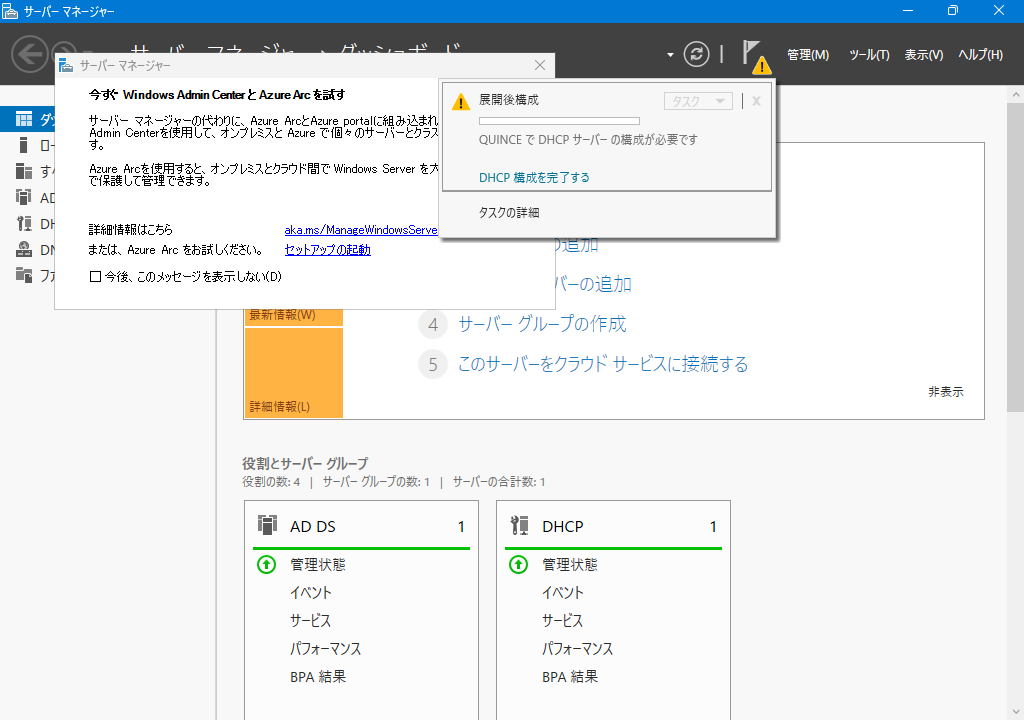The height and width of the screenshot is (720, 1024).
Task: Open the タスク dropdown in the notification
Action: (x=698, y=101)
